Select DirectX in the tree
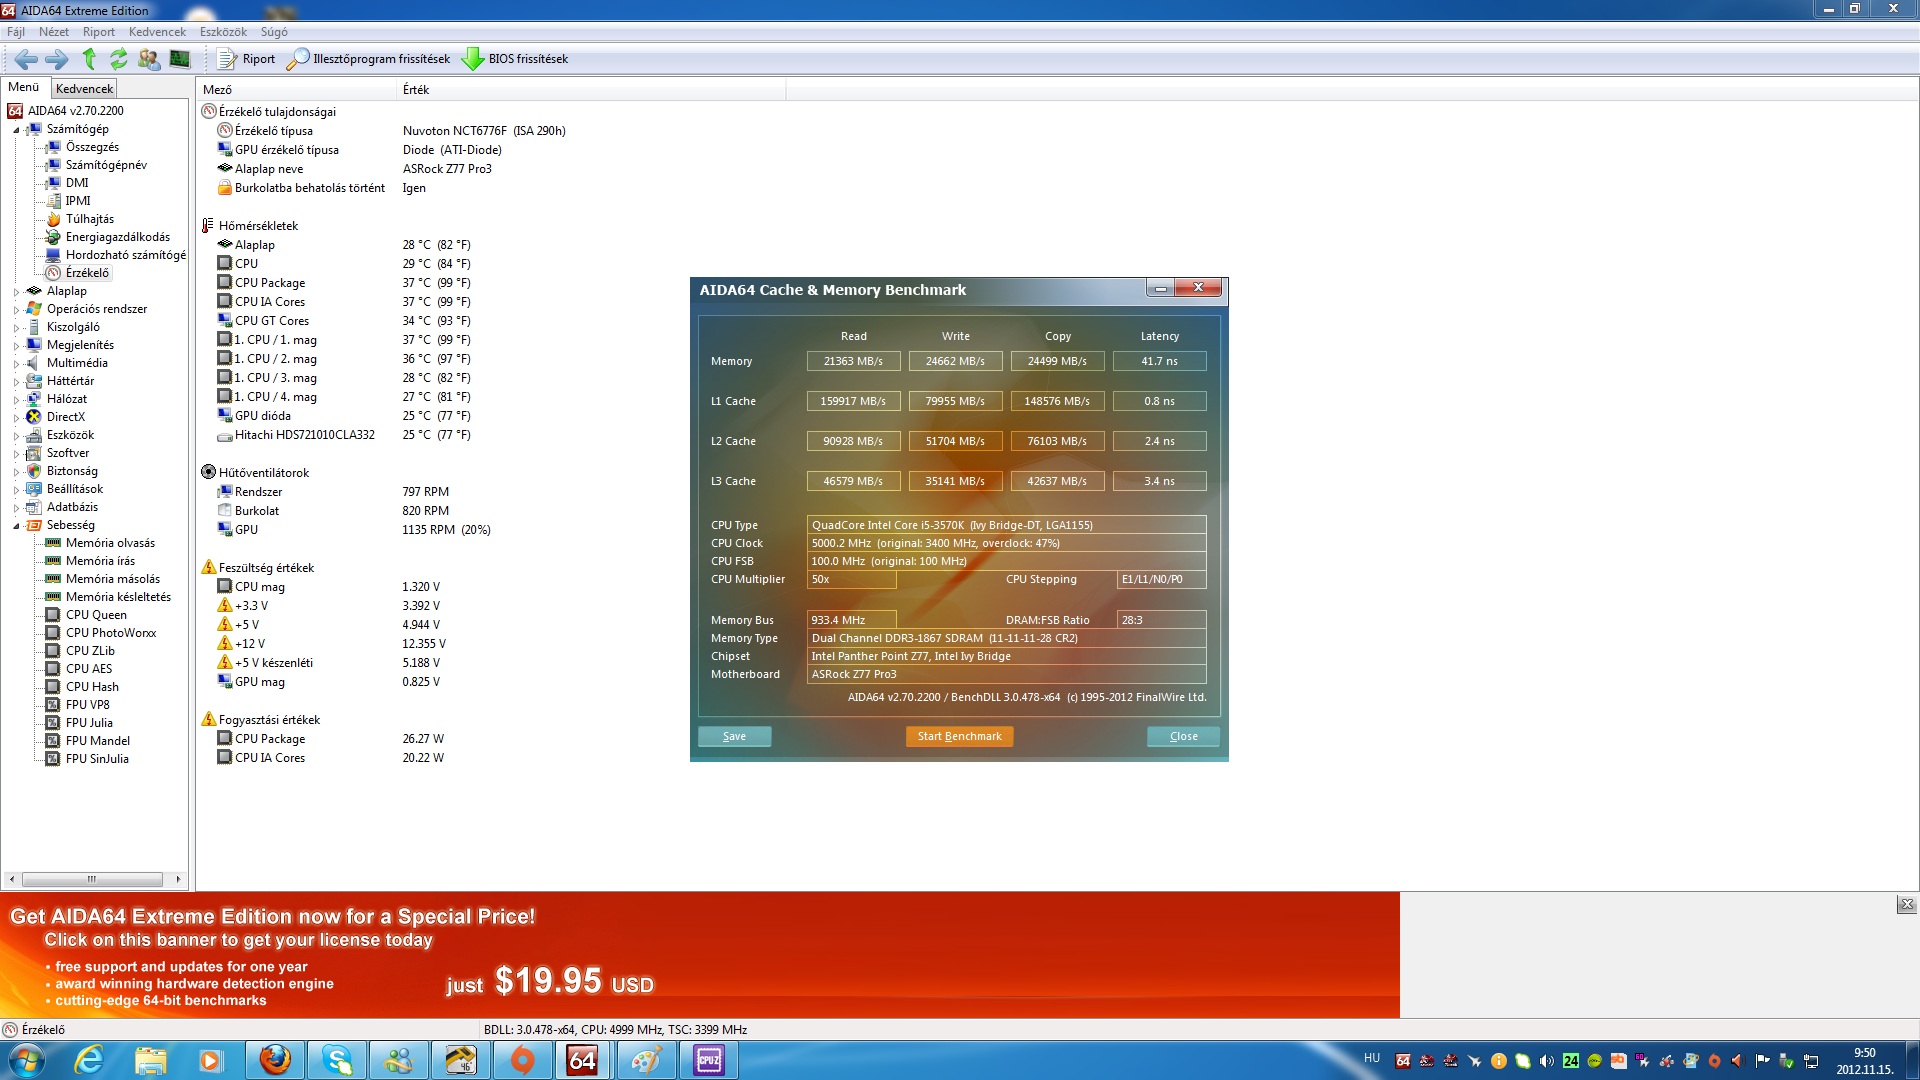Image resolution: width=1920 pixels, height=1080 pixels. pyautogui.click(x=66, y=417)
